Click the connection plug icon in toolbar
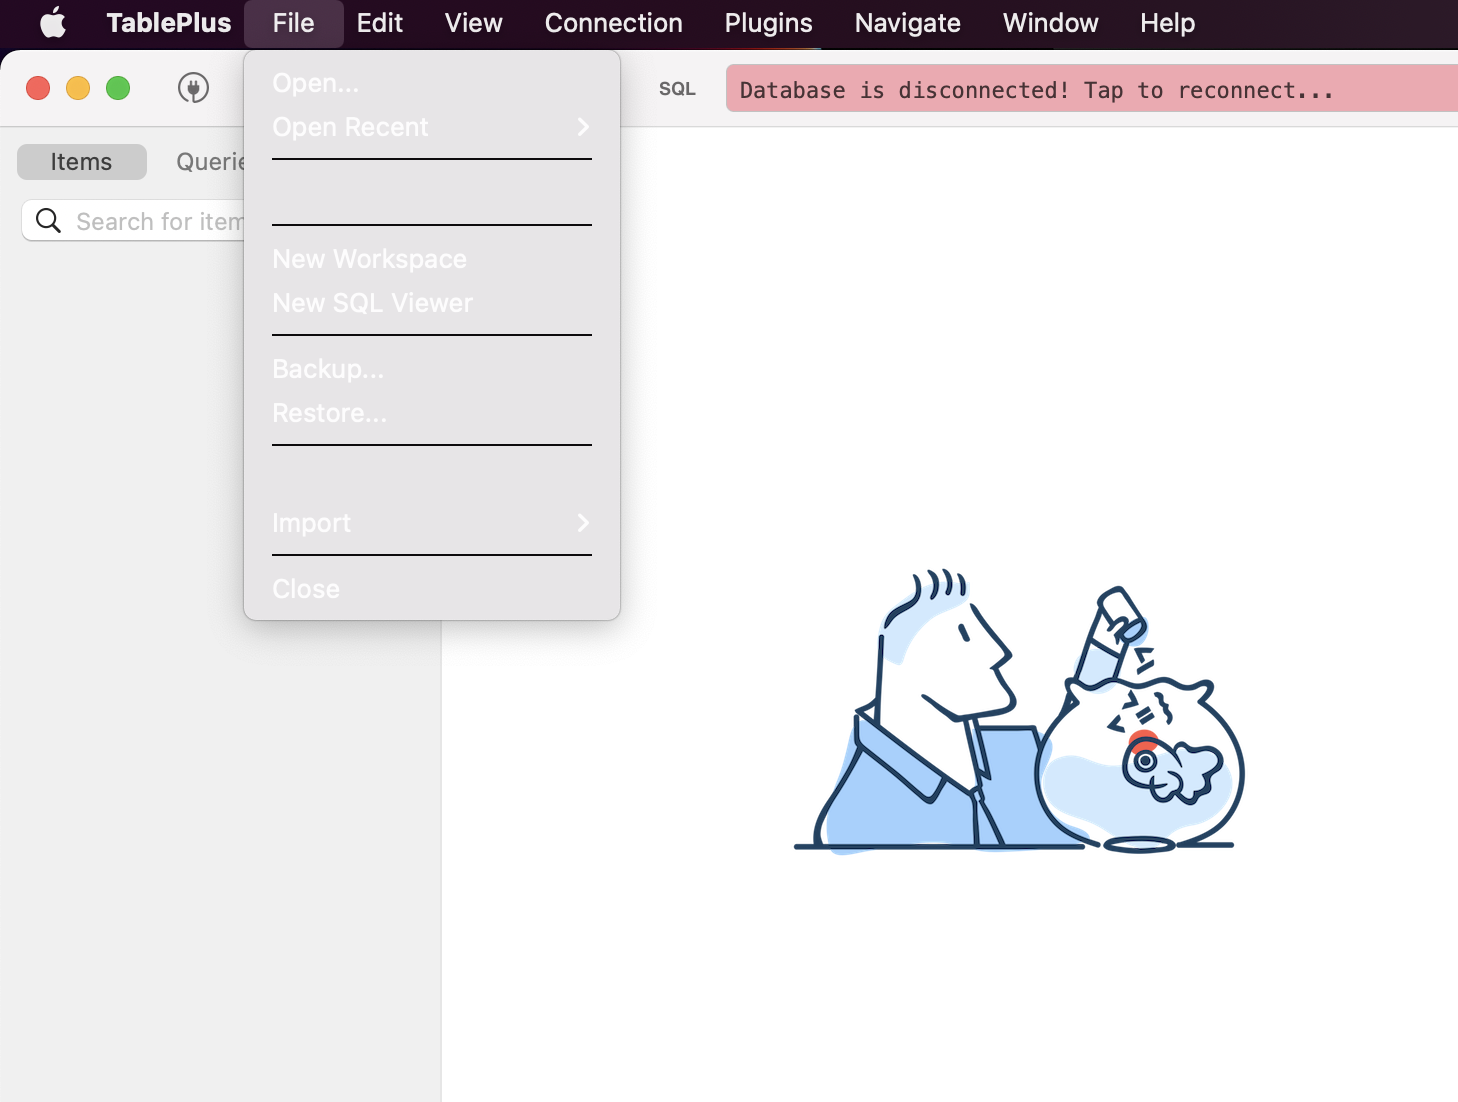This screenshot has height=1102, width=1458. pos(193,88)
